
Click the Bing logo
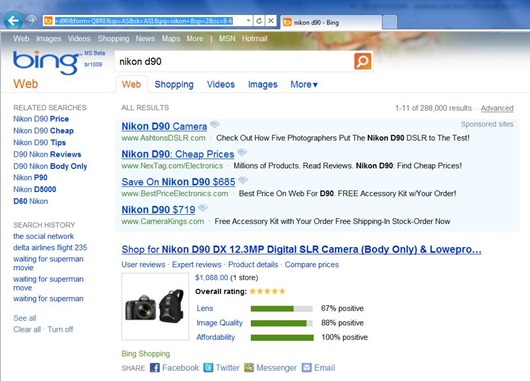point(46,62)
